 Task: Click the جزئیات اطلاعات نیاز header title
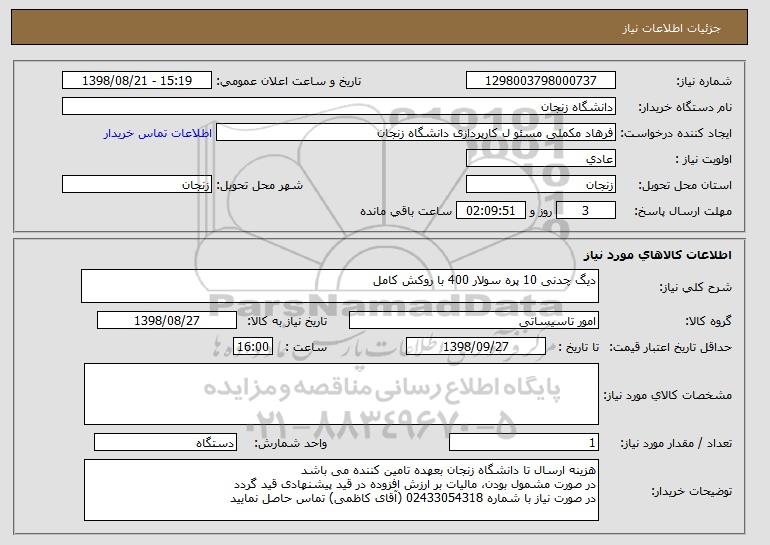pyautogui.click(x=671, y=28)
